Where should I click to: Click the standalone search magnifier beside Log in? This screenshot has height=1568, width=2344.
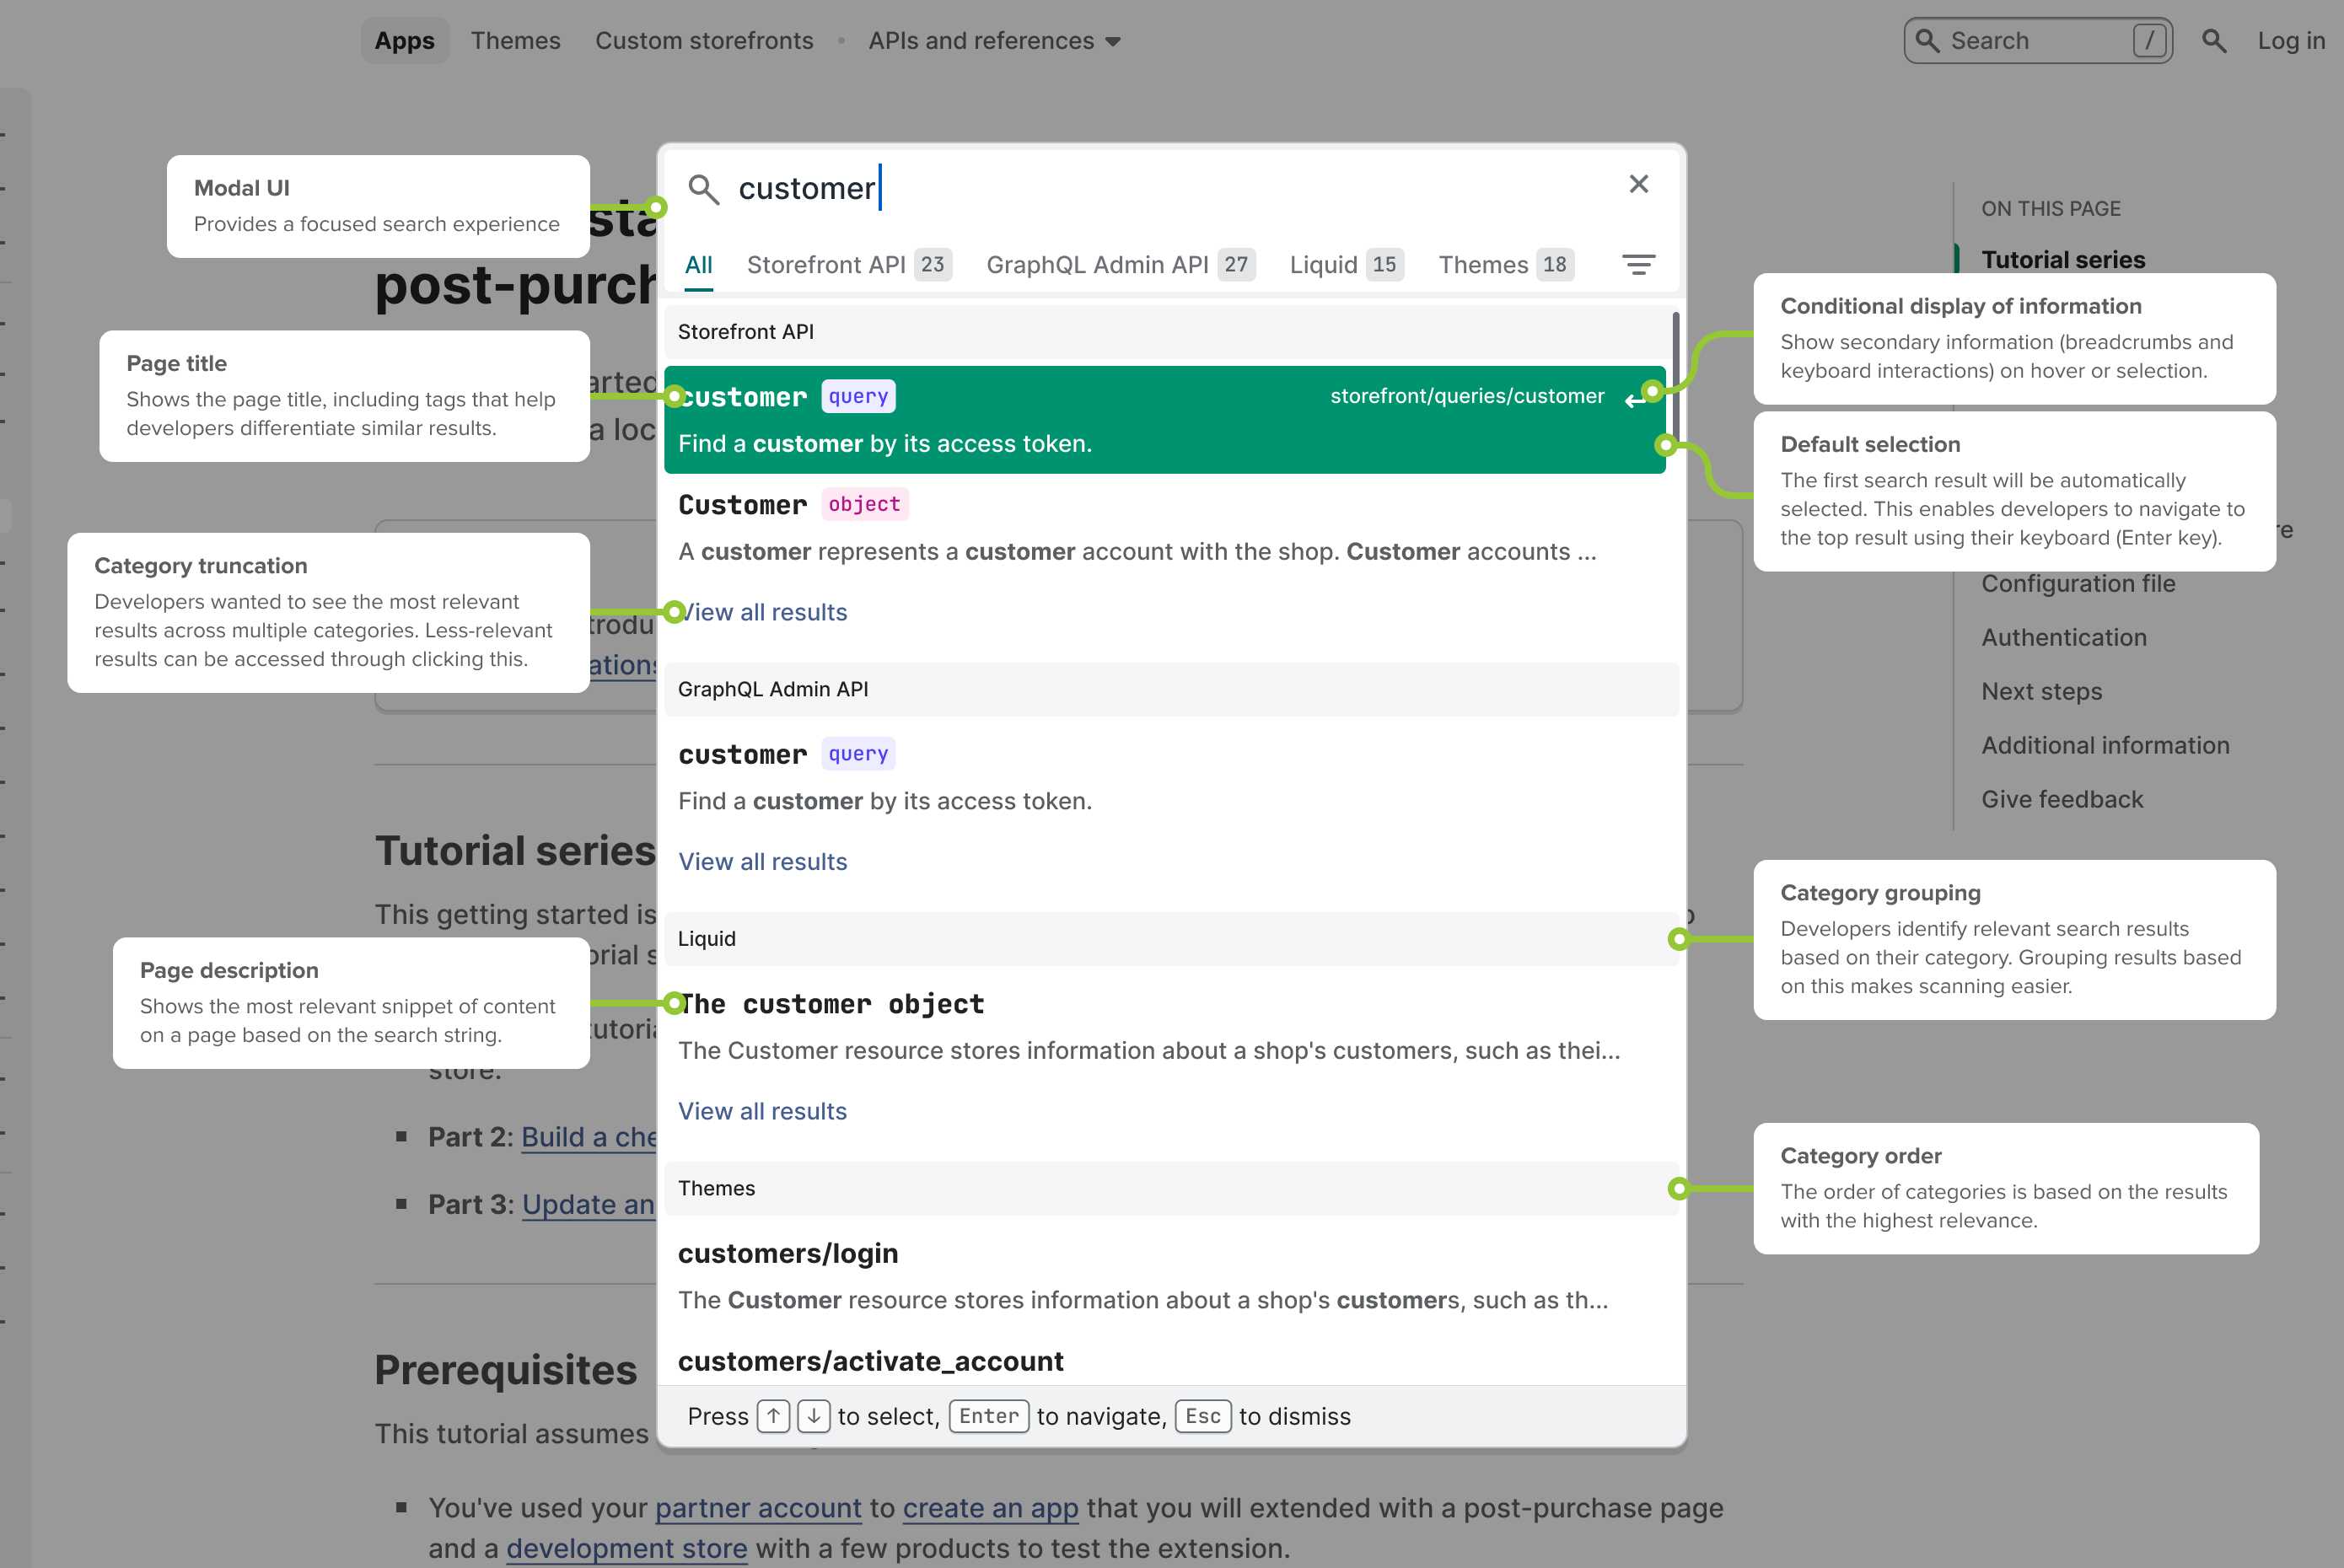point(2214,41)
